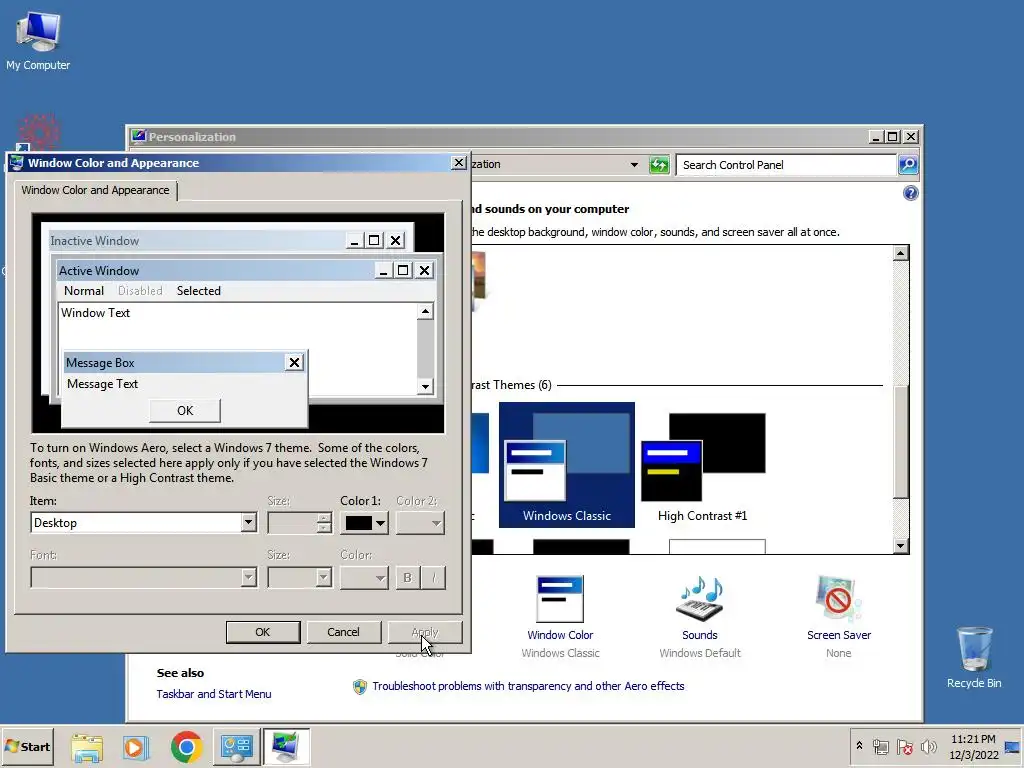Click theme list scrollbar down arrow
1024x768 pixels.
[901, 545]
